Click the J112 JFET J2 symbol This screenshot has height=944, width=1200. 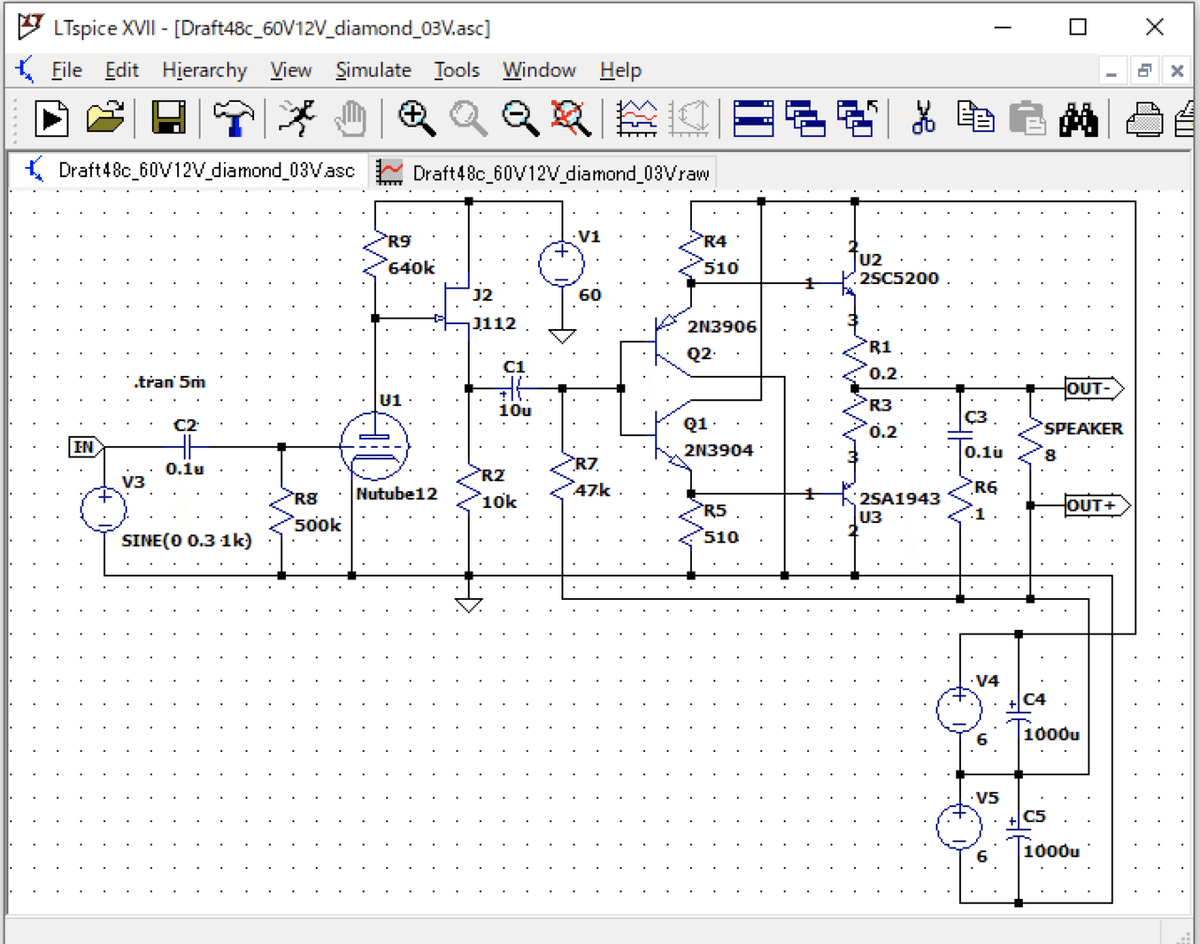click(456, 308)
